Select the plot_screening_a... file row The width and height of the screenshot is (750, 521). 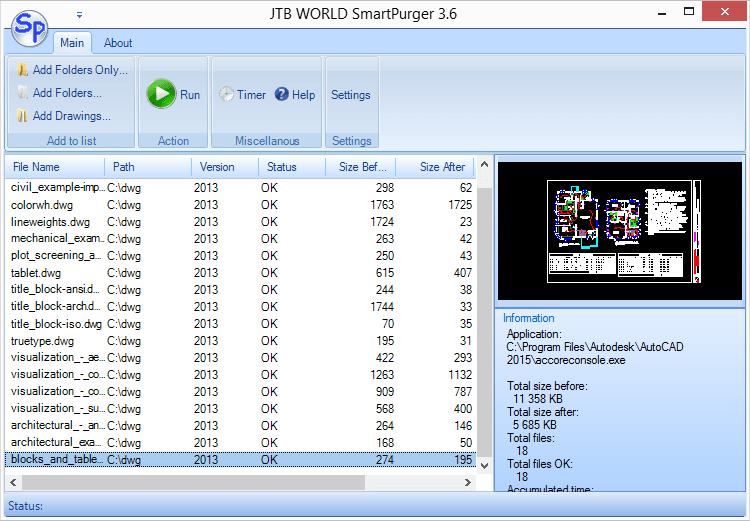[241, 255]
